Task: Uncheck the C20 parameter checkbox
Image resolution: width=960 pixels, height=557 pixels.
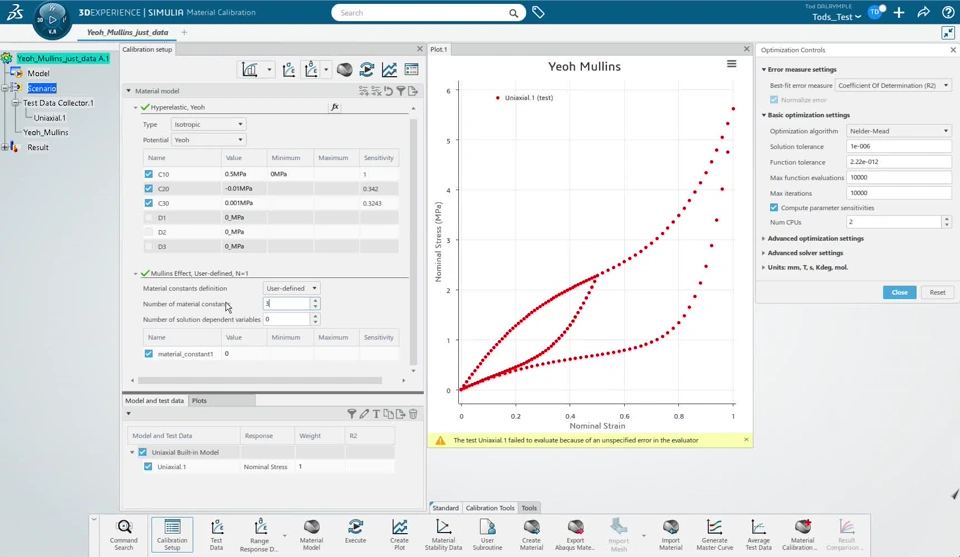Action: point(148,189)
